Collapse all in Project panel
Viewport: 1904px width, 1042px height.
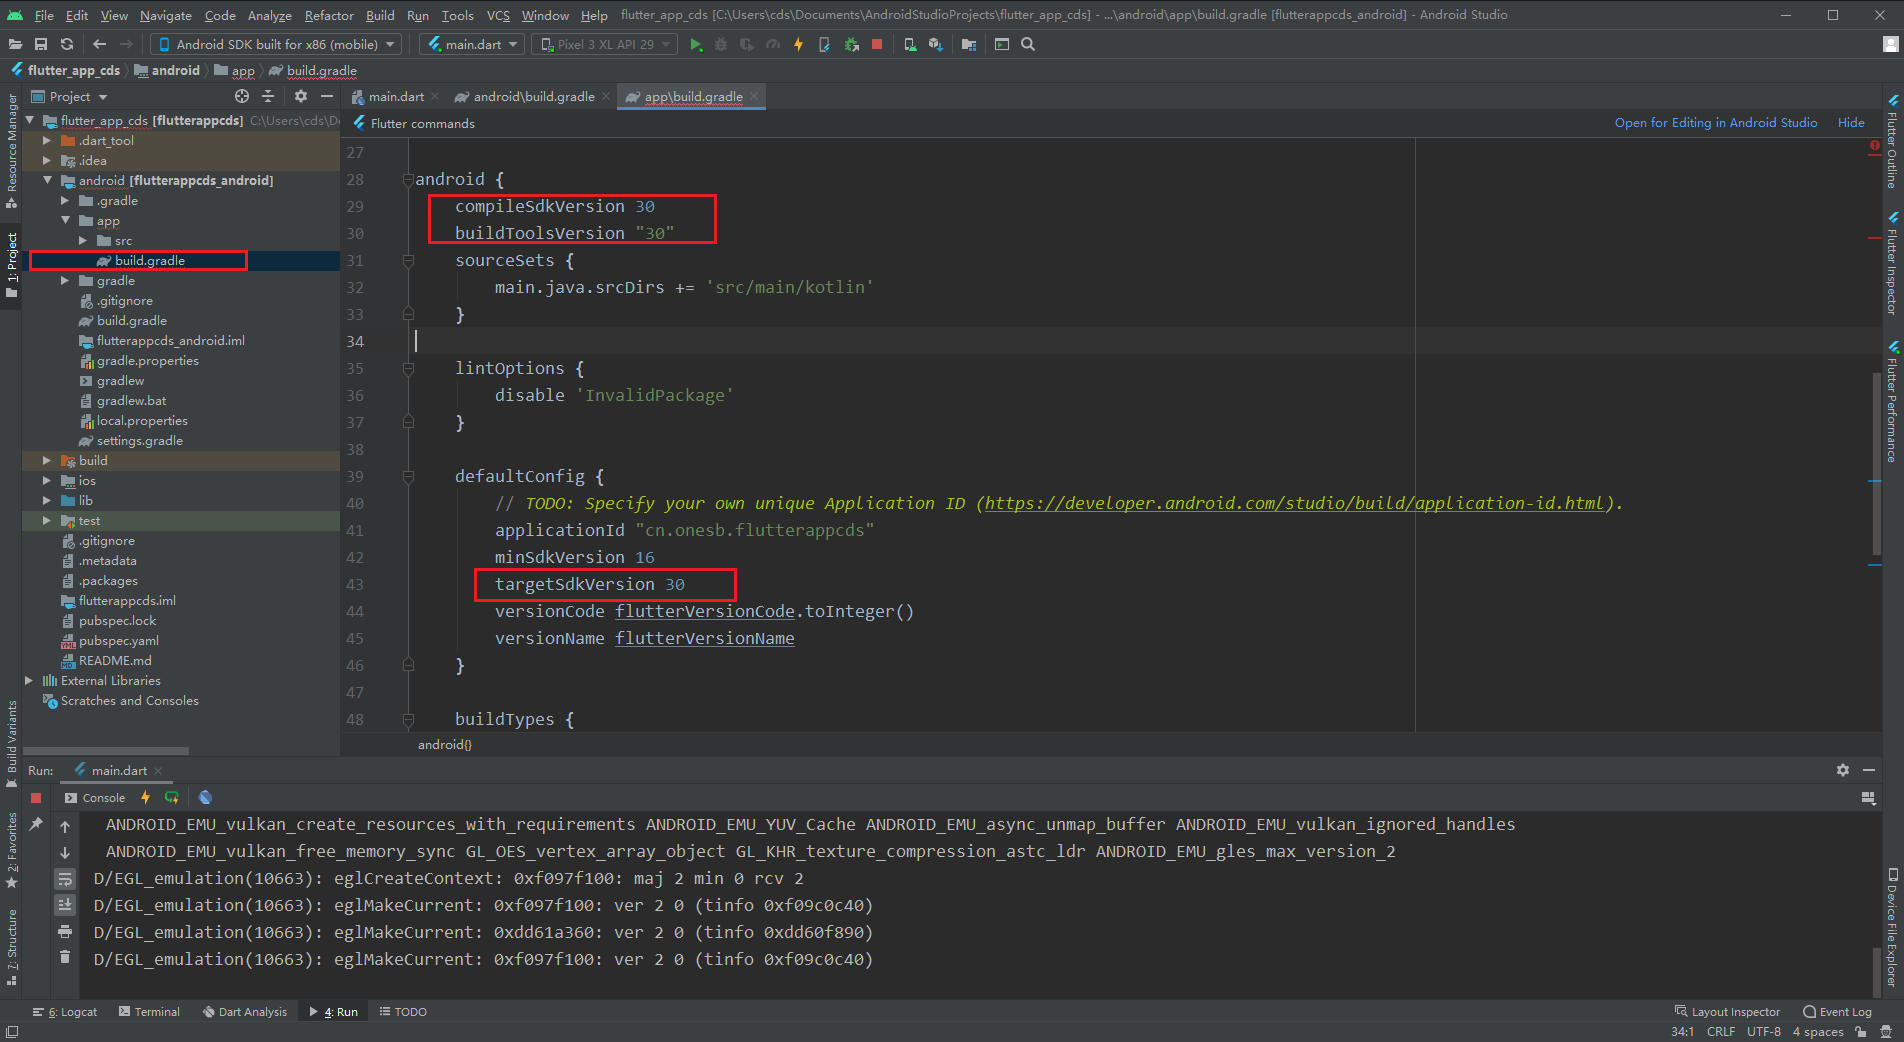click(268, 96)
